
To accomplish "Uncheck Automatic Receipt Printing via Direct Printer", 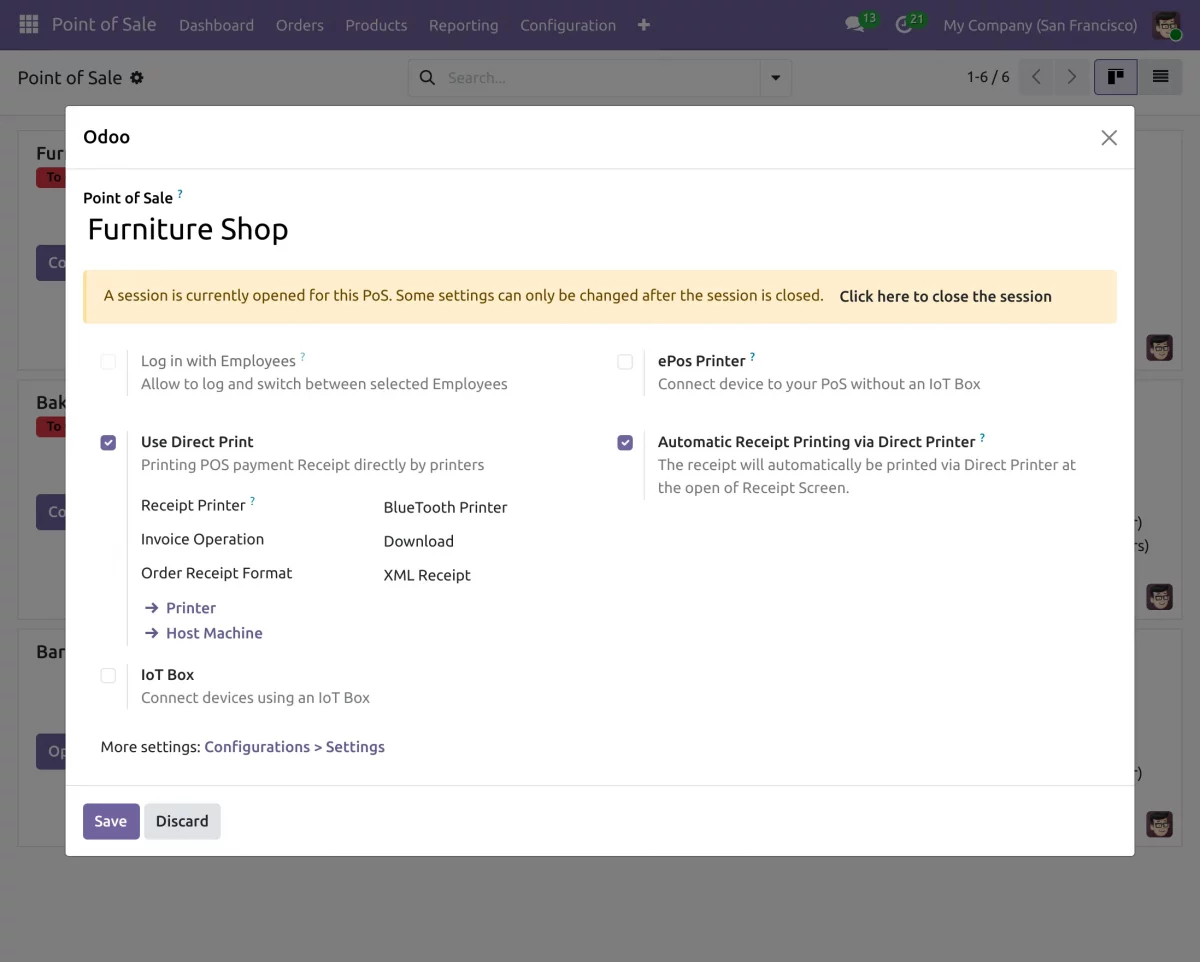I will [x=625, y=443].
